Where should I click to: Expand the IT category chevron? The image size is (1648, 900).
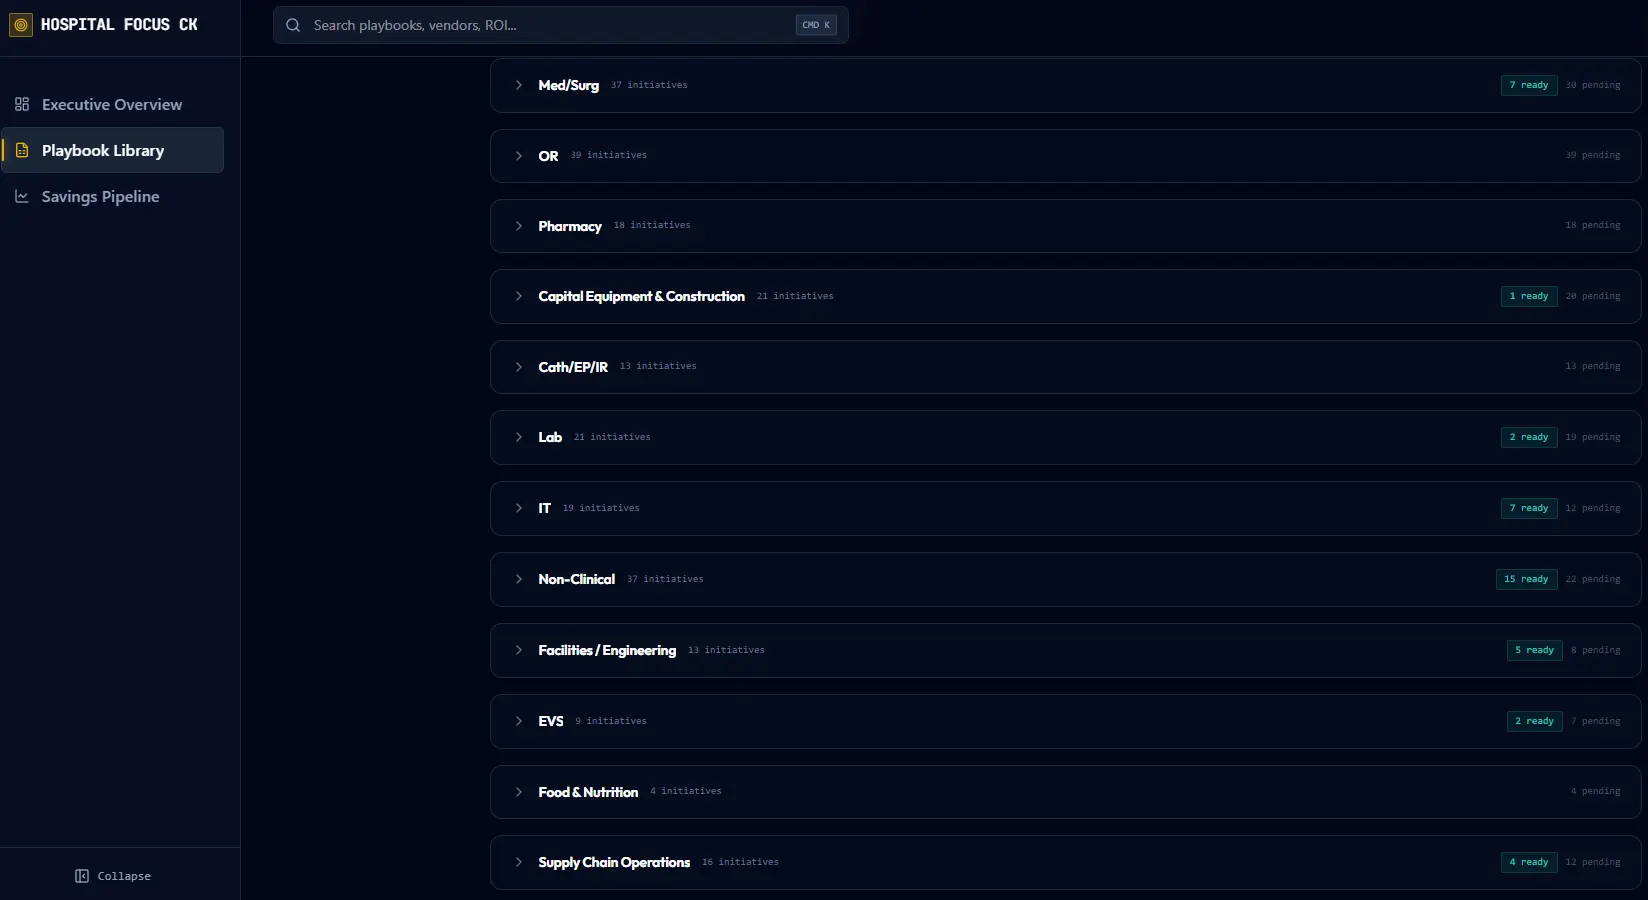(x=518, y=508)
